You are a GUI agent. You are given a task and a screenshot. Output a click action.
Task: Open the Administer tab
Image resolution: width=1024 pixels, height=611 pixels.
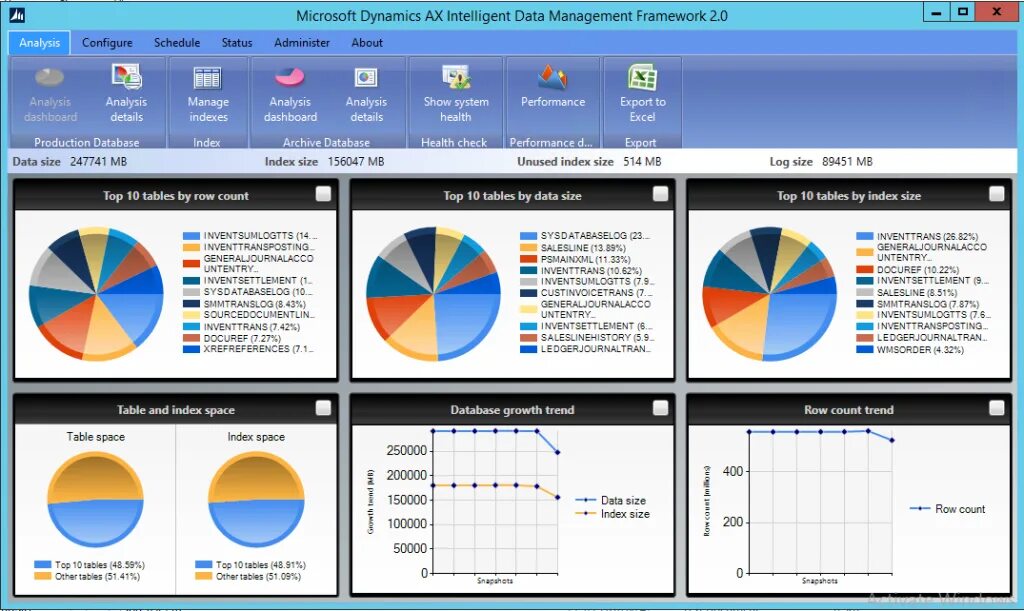302,42
